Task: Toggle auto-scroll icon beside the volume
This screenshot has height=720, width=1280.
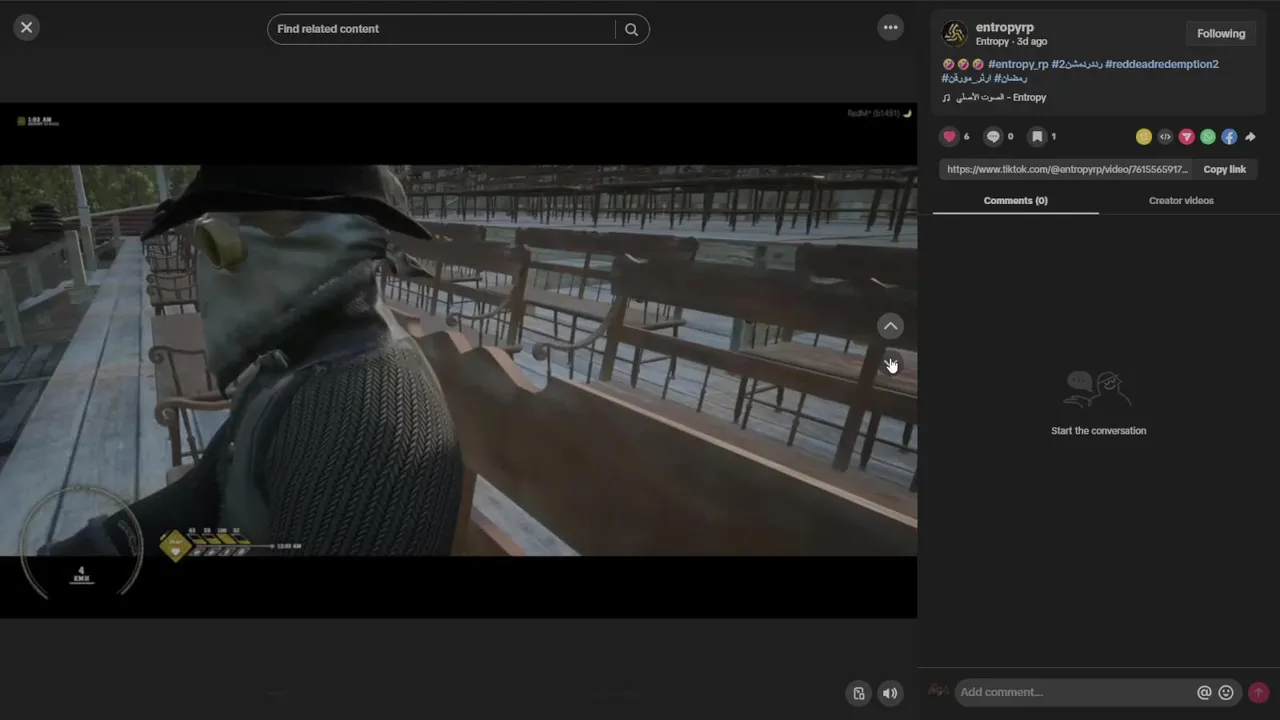Action: click(858, 693)
